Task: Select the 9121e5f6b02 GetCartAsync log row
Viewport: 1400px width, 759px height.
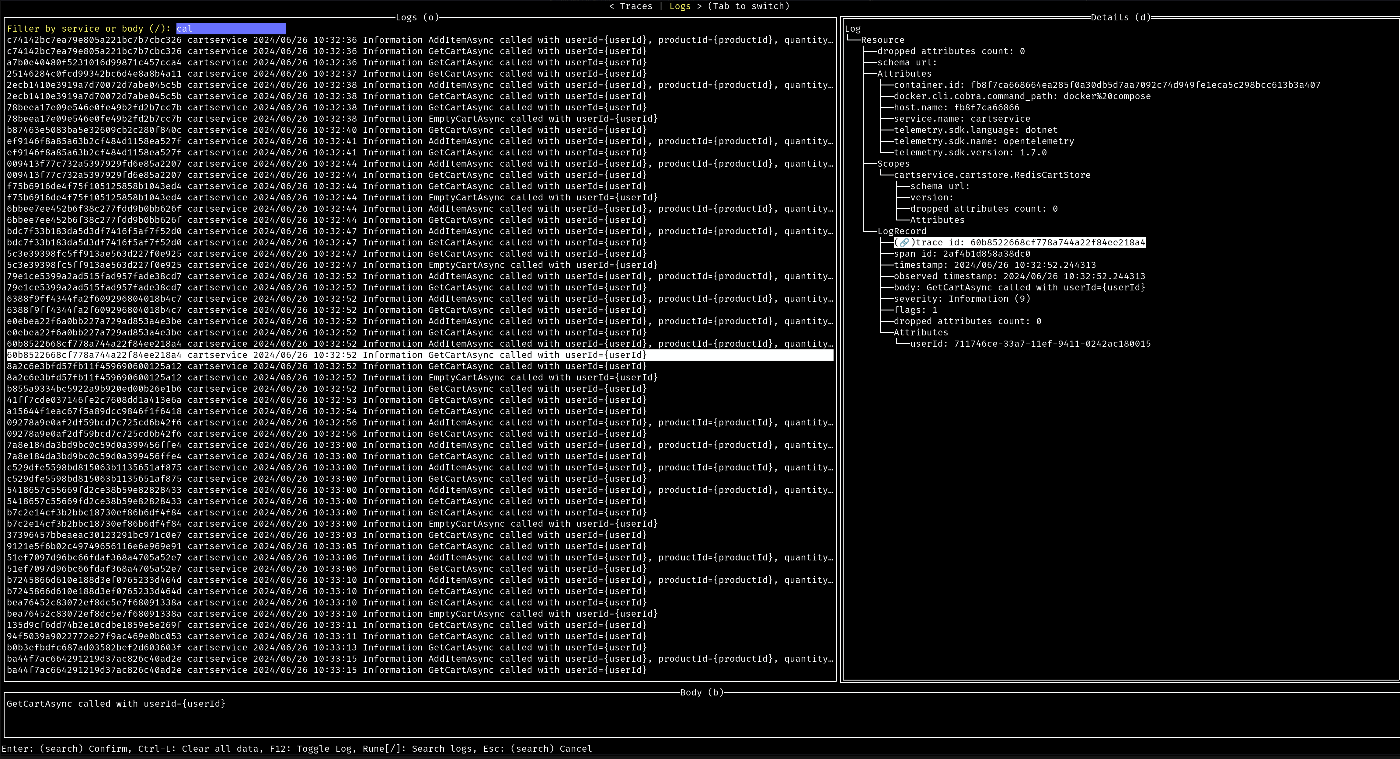Action: (420, 545)
